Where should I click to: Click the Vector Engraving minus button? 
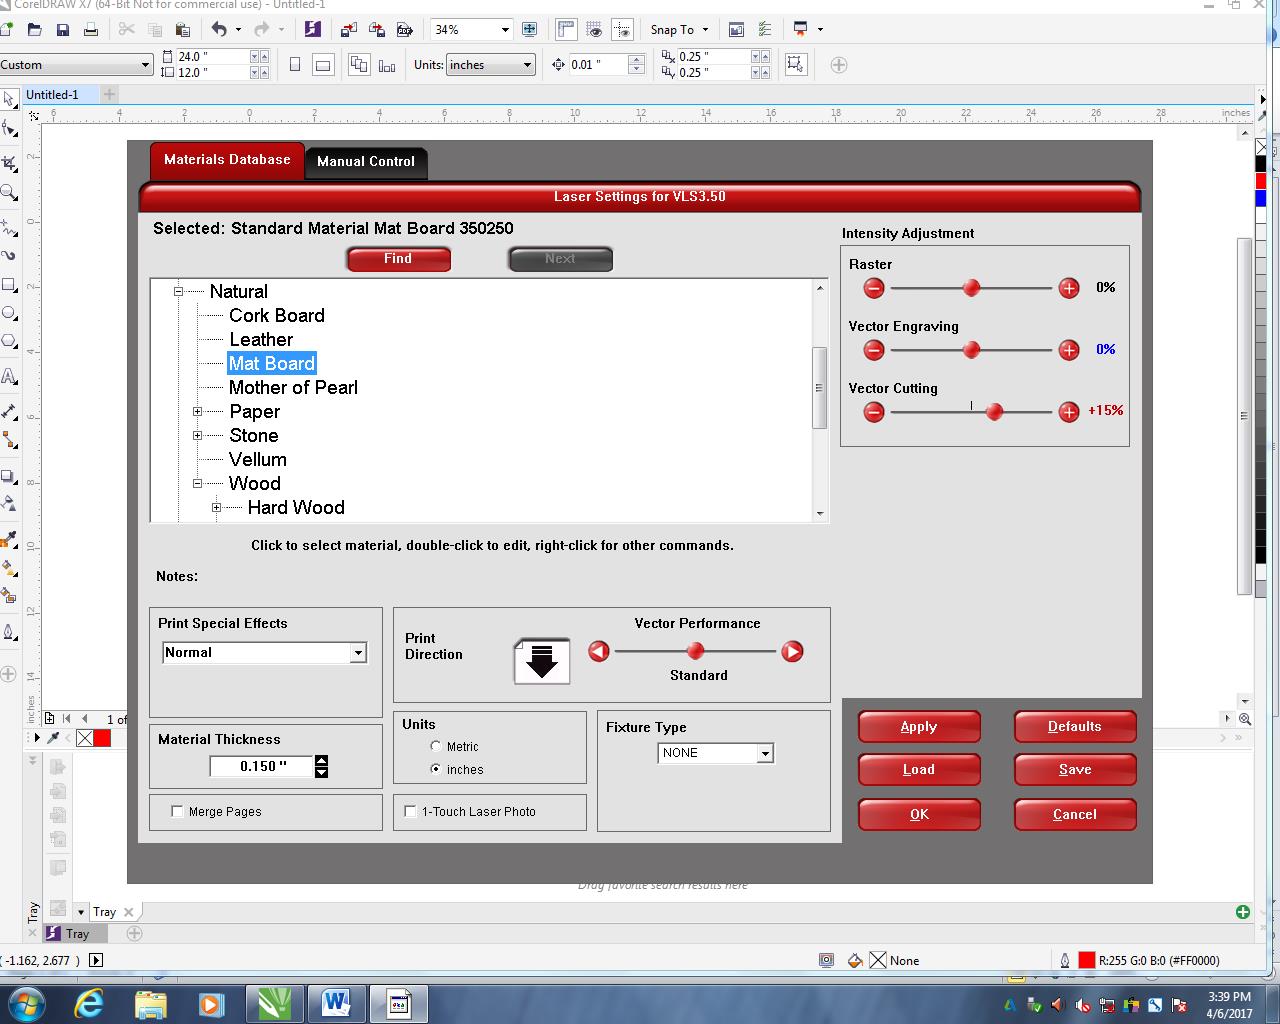874,350
